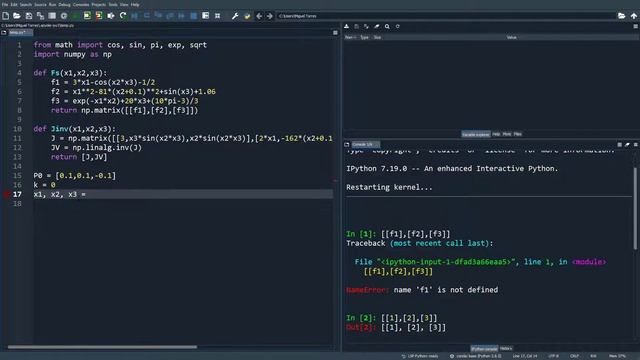This screenshot has width=640, height=360.
Task: Open the Consoles menu
Action: pyautogui.click(x=81, y=4)
